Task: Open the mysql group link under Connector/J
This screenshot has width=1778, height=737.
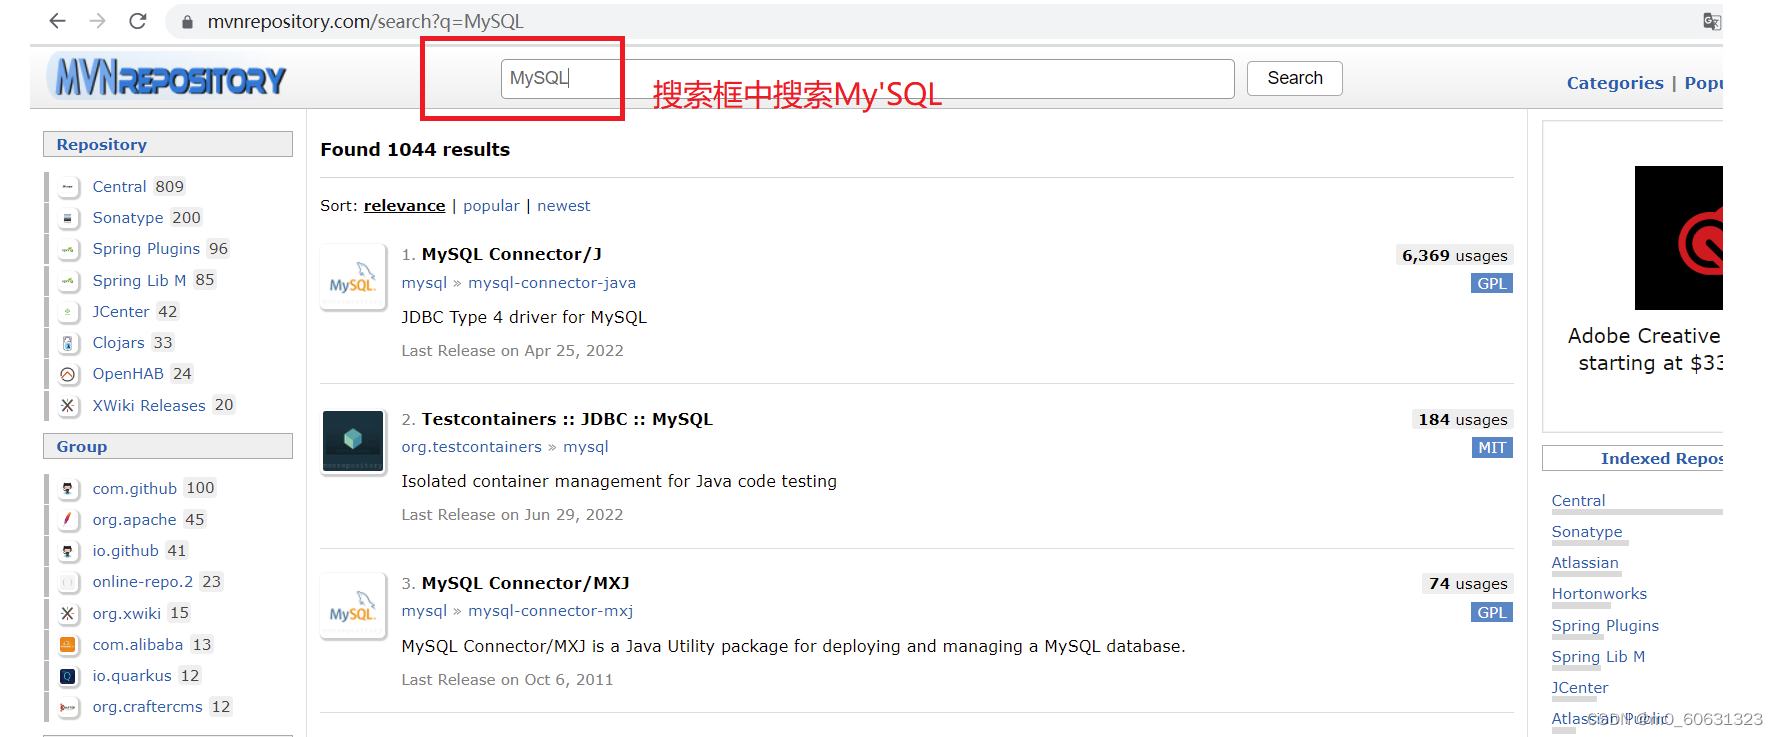Action: (x=424, y=283)
